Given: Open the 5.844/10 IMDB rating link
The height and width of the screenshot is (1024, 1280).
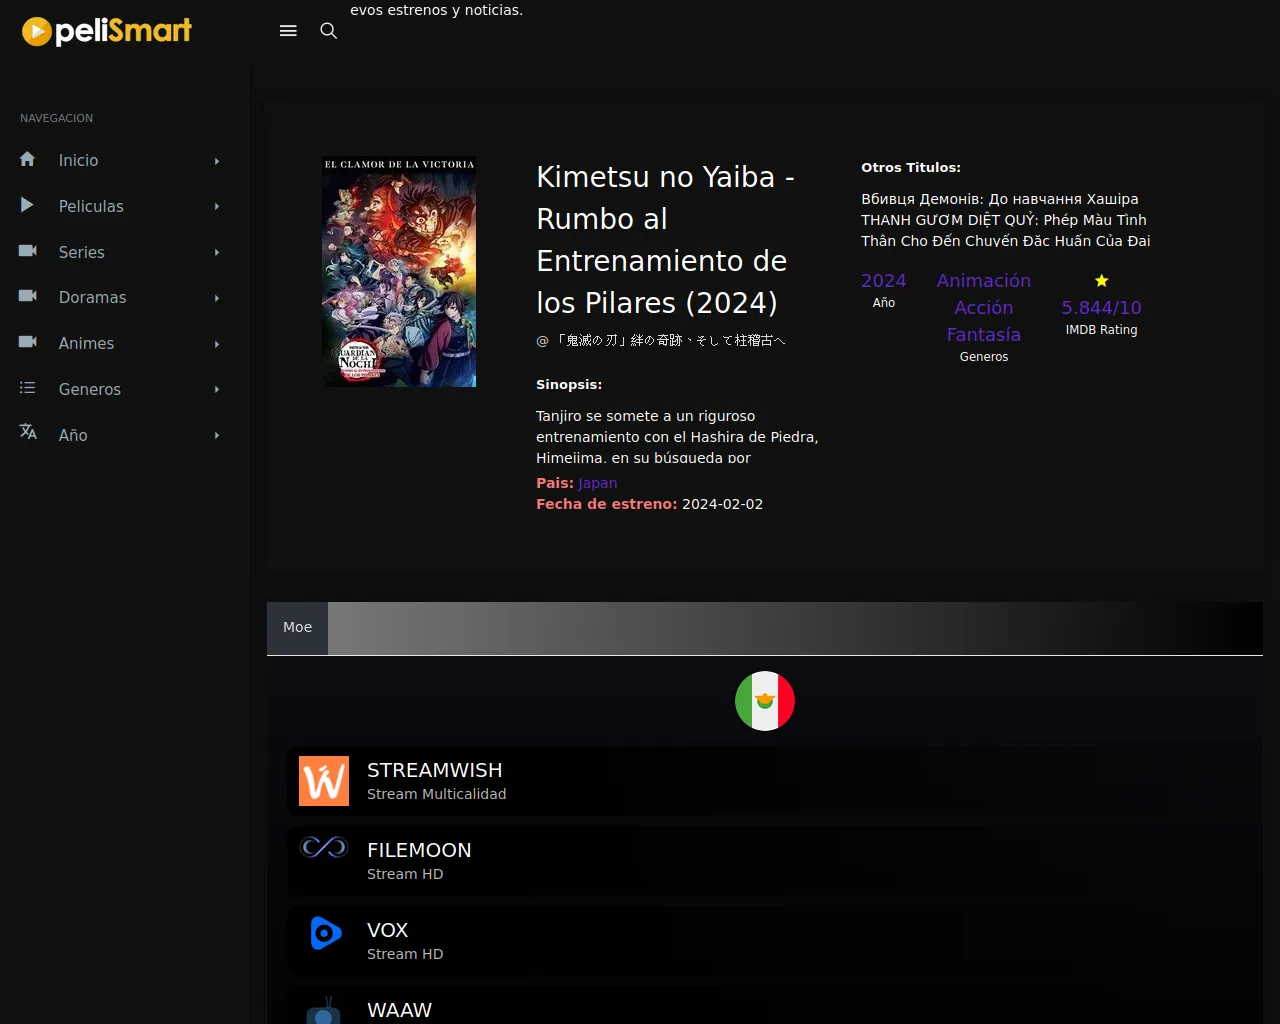Looking at the screenshot, I should click(x=1101, y=308).
